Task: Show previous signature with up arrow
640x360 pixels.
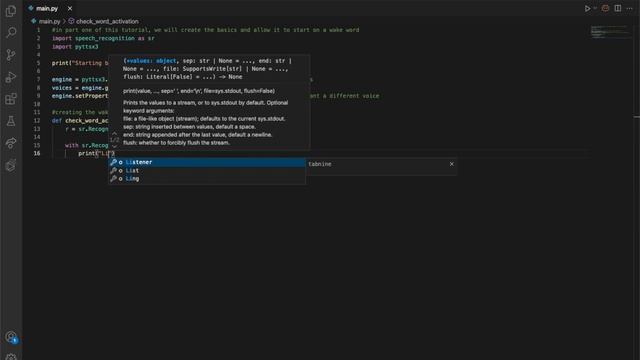Action: (114, 133)
